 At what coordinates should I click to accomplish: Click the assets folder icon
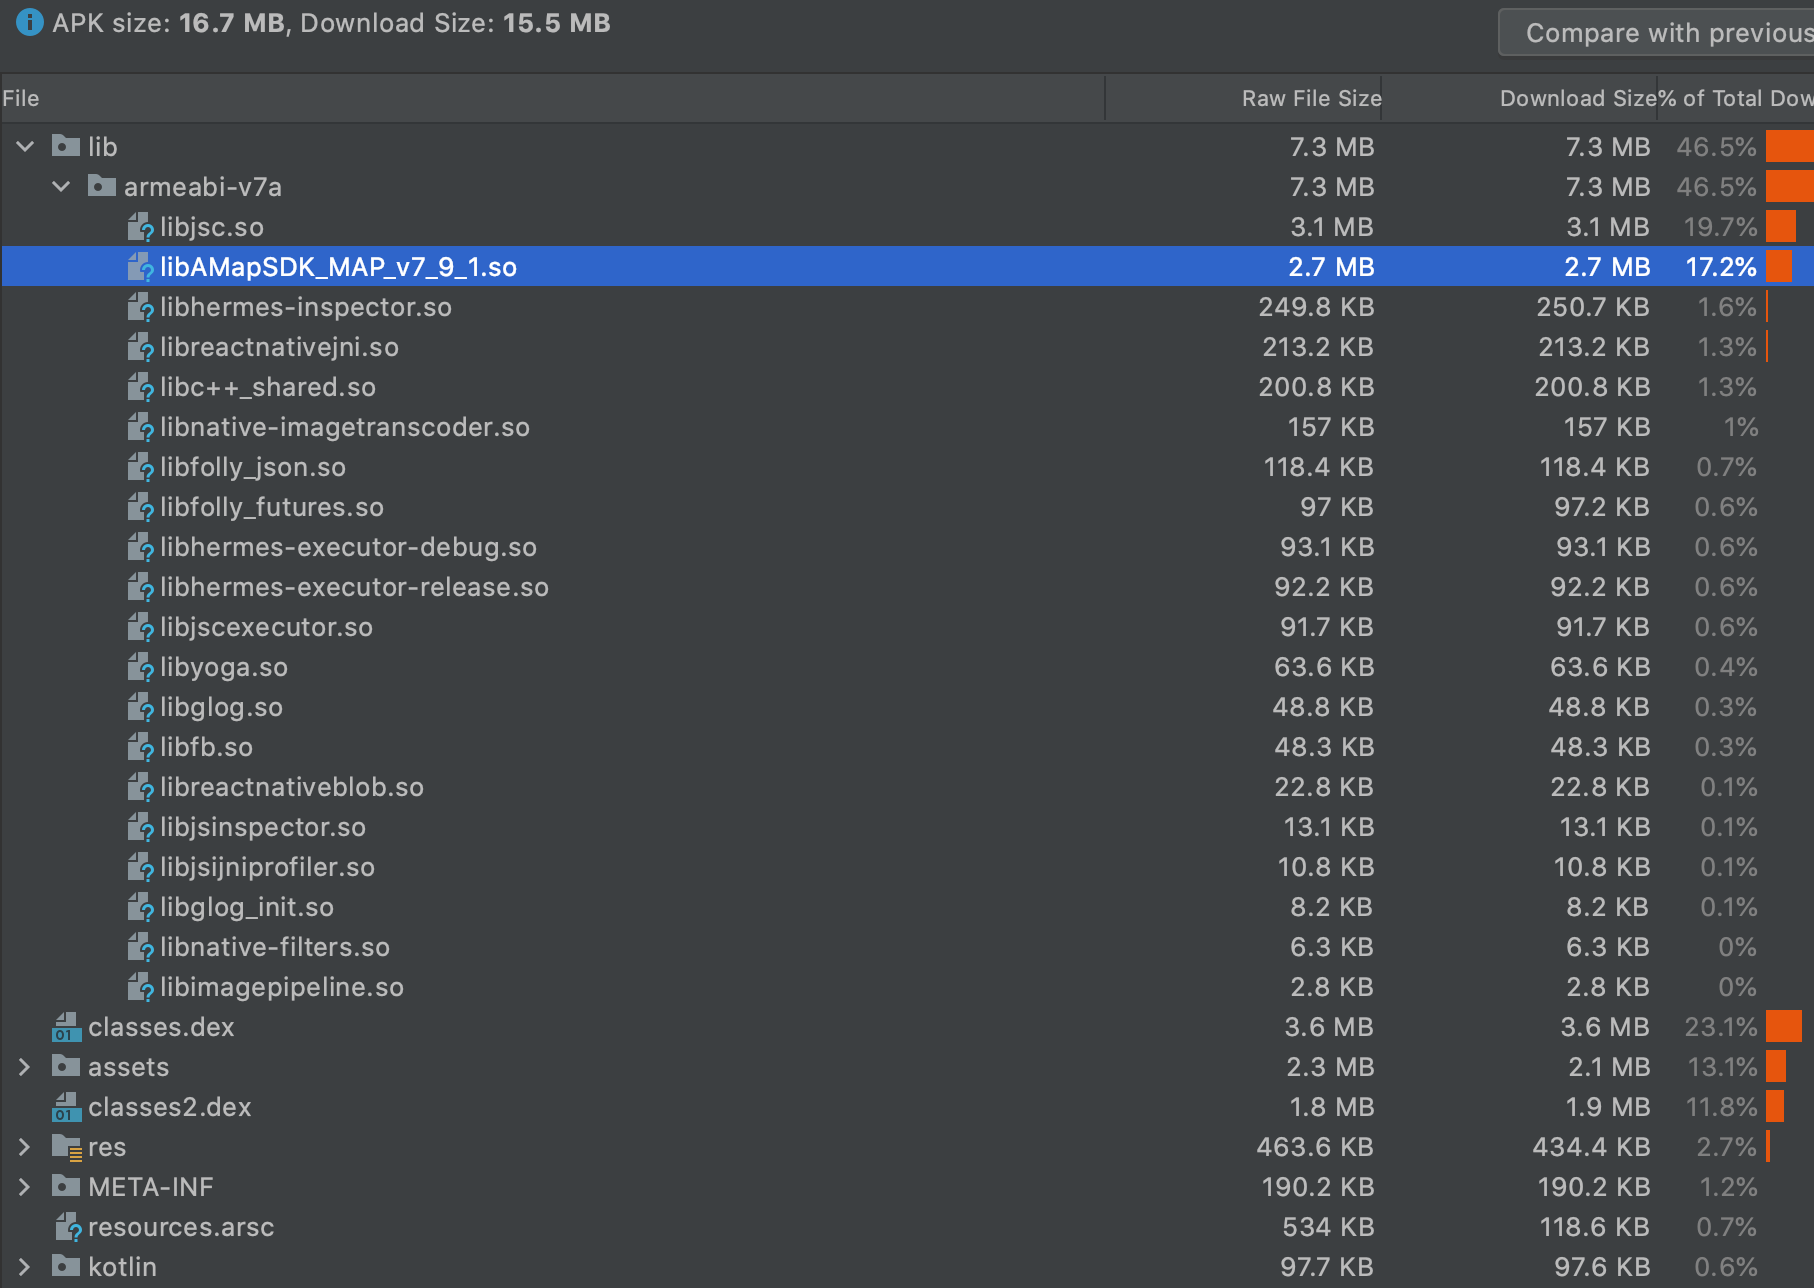[x=66, y=1066]
